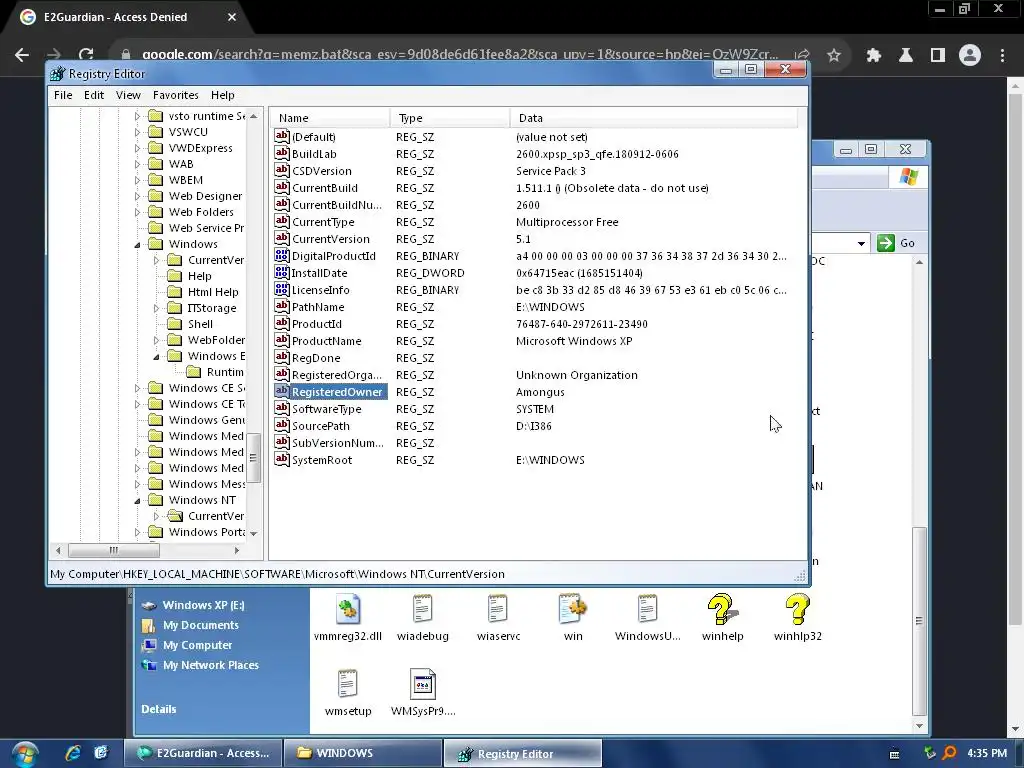Click the Chrome labs flask icon
The height and width of the screenshot is (768, 1024).
pos(905,56)
